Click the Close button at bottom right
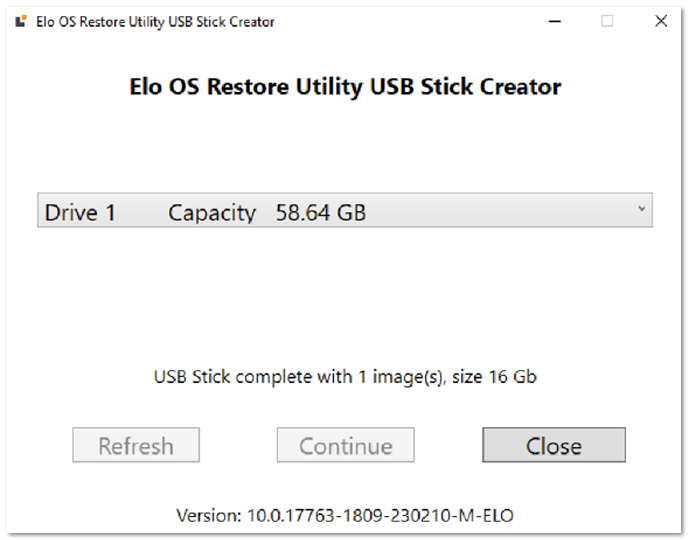The image size is (688, 540). pyautogui.click(x=554, y=445)
